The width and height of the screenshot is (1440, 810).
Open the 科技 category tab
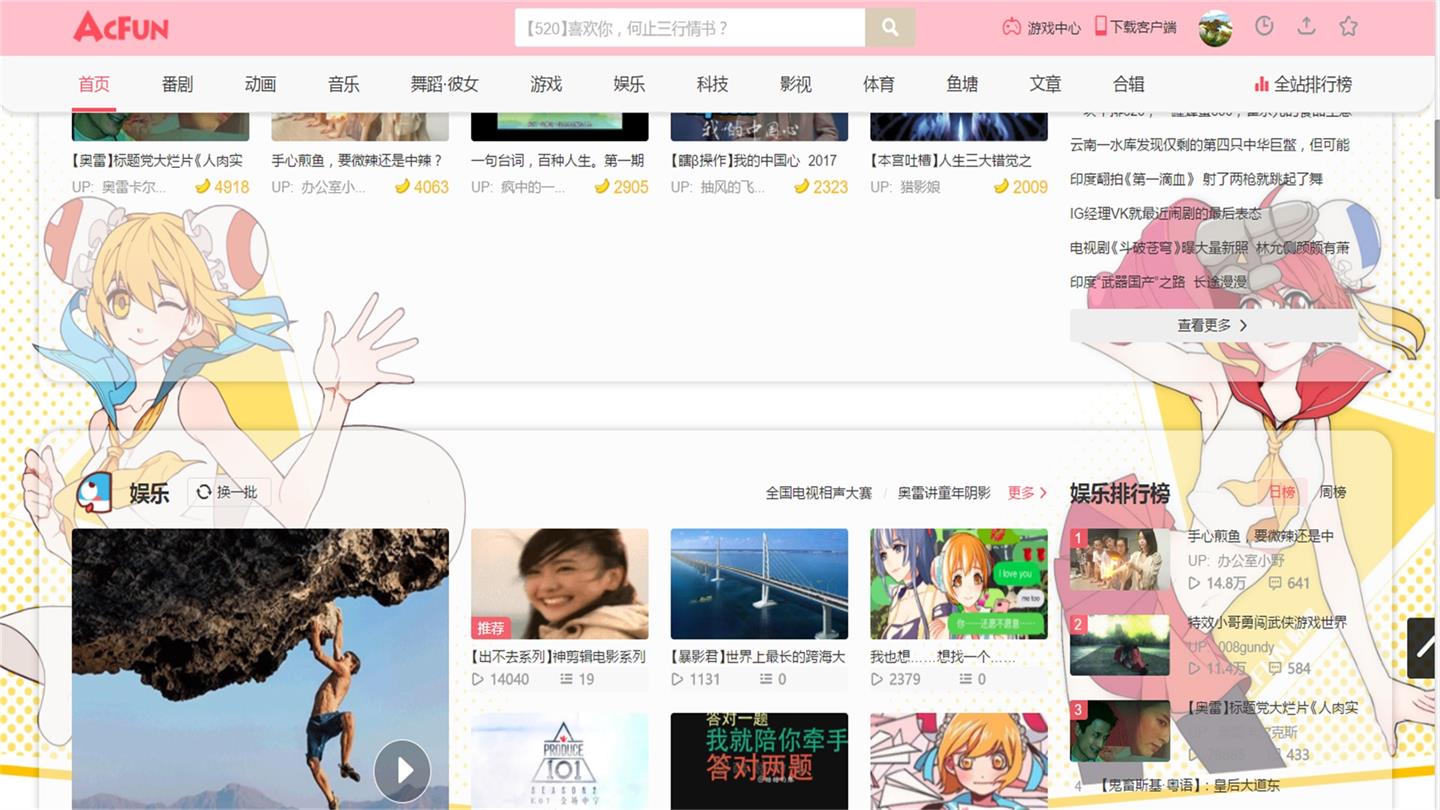[712, 84]
